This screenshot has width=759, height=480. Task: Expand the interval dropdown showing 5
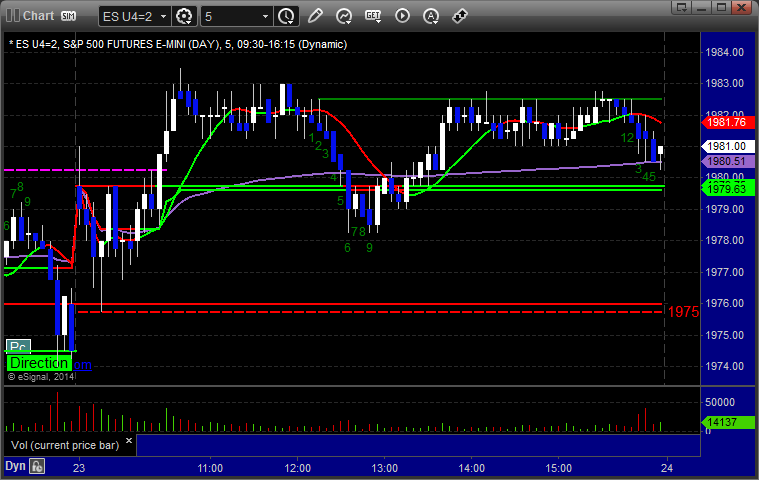click(265, 16)
